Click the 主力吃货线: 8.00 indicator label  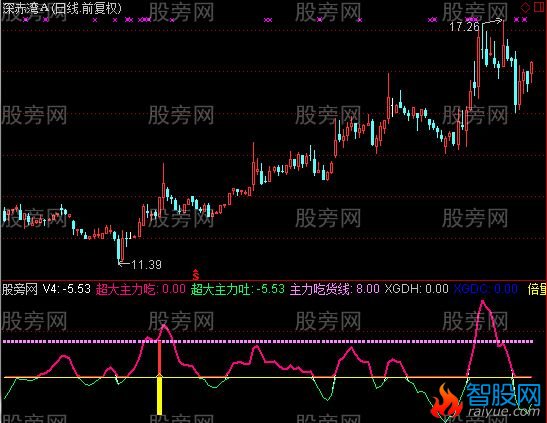click(x=335, y=289)
